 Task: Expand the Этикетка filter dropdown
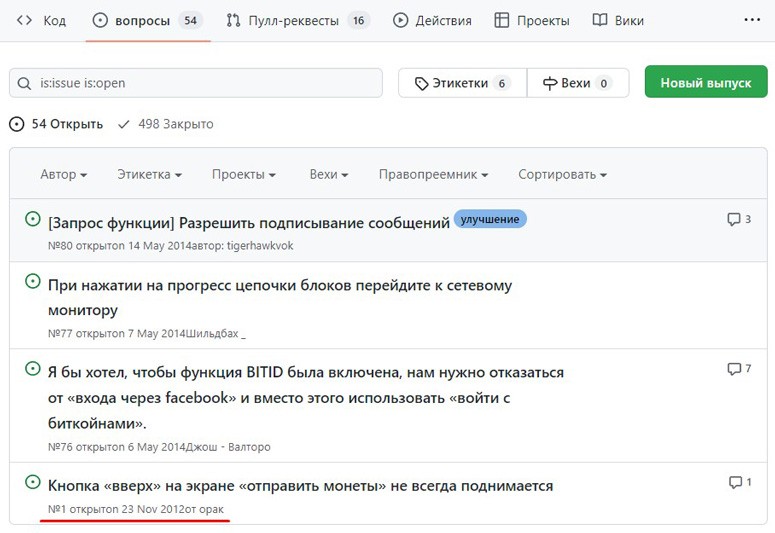[149, 175]
